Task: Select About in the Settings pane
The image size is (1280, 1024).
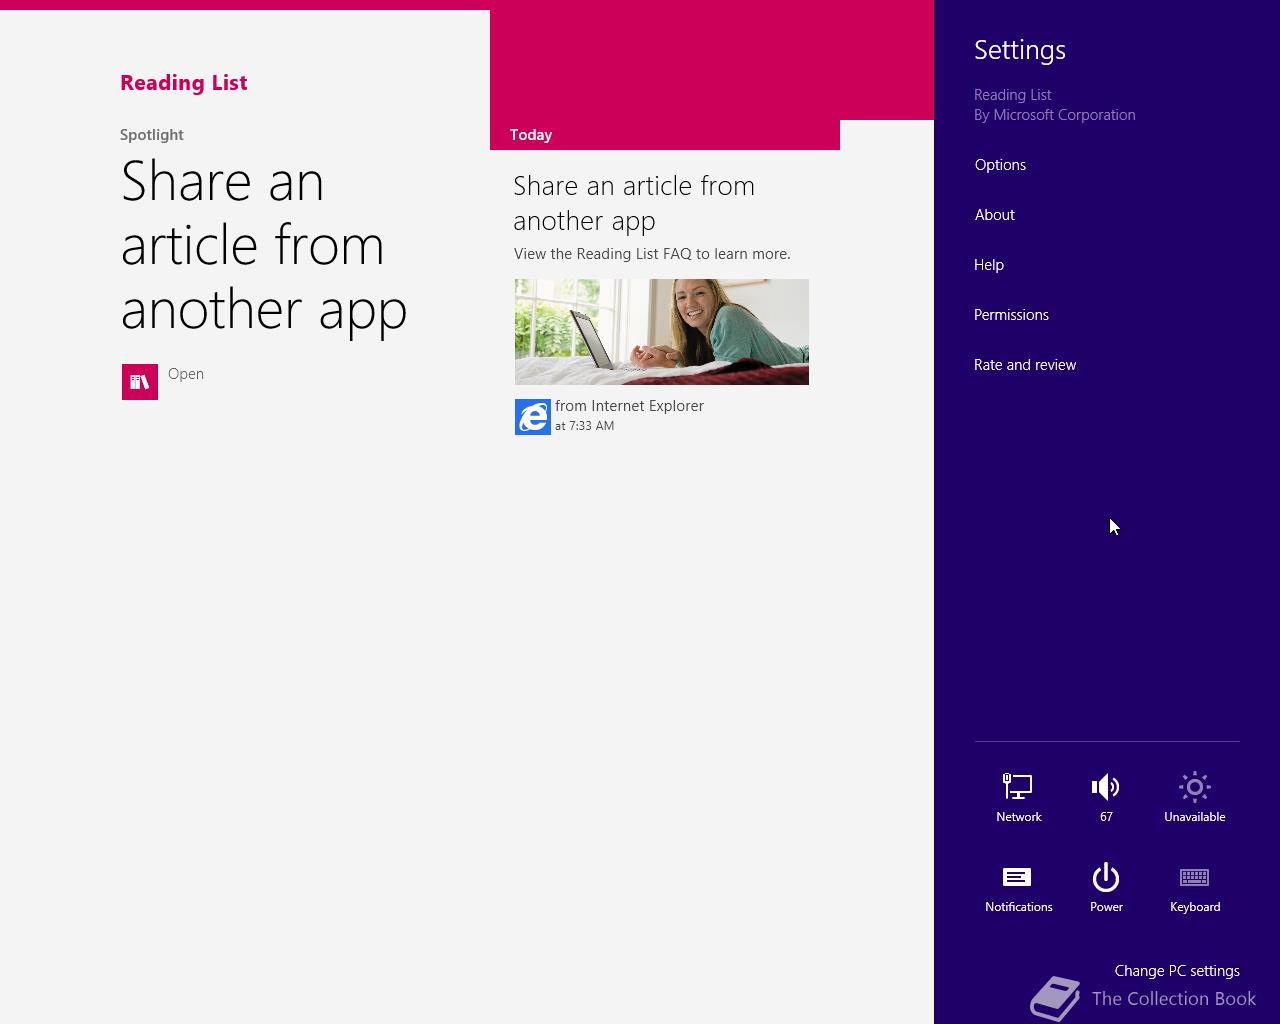Action: 995,215
